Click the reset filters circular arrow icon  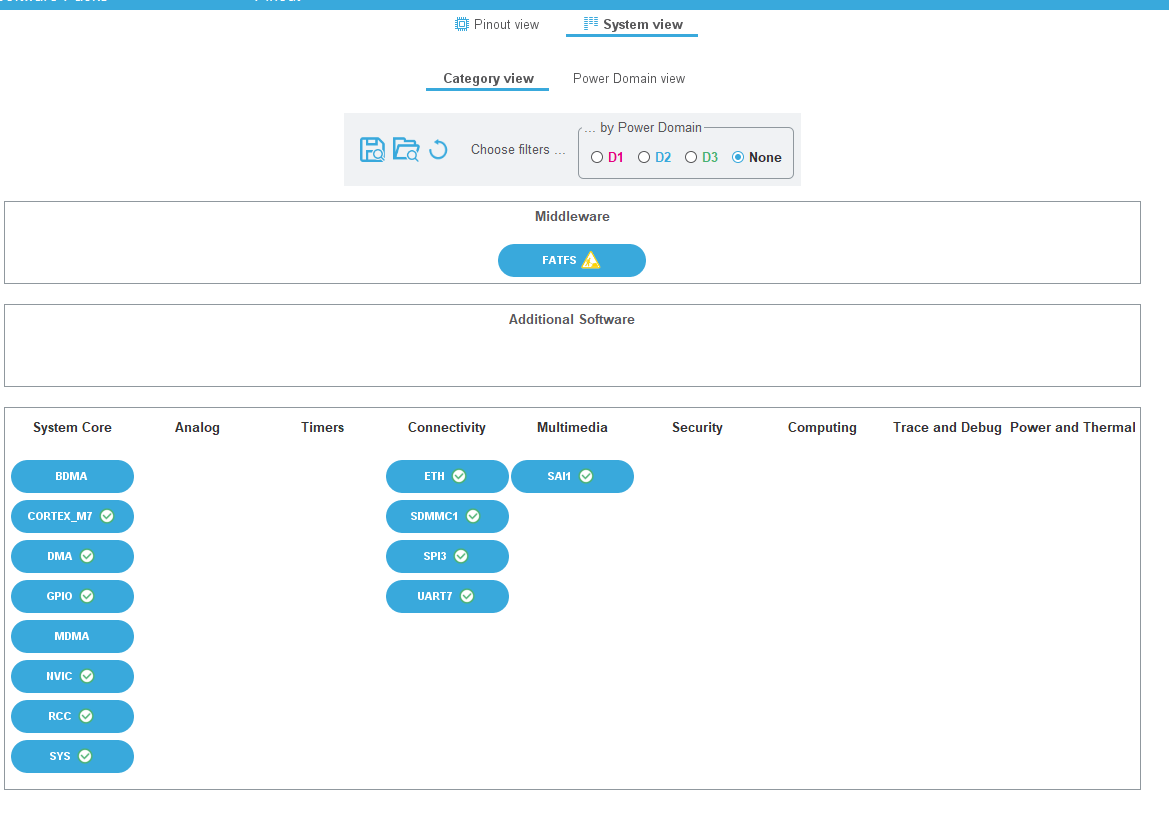coord(438,150)
